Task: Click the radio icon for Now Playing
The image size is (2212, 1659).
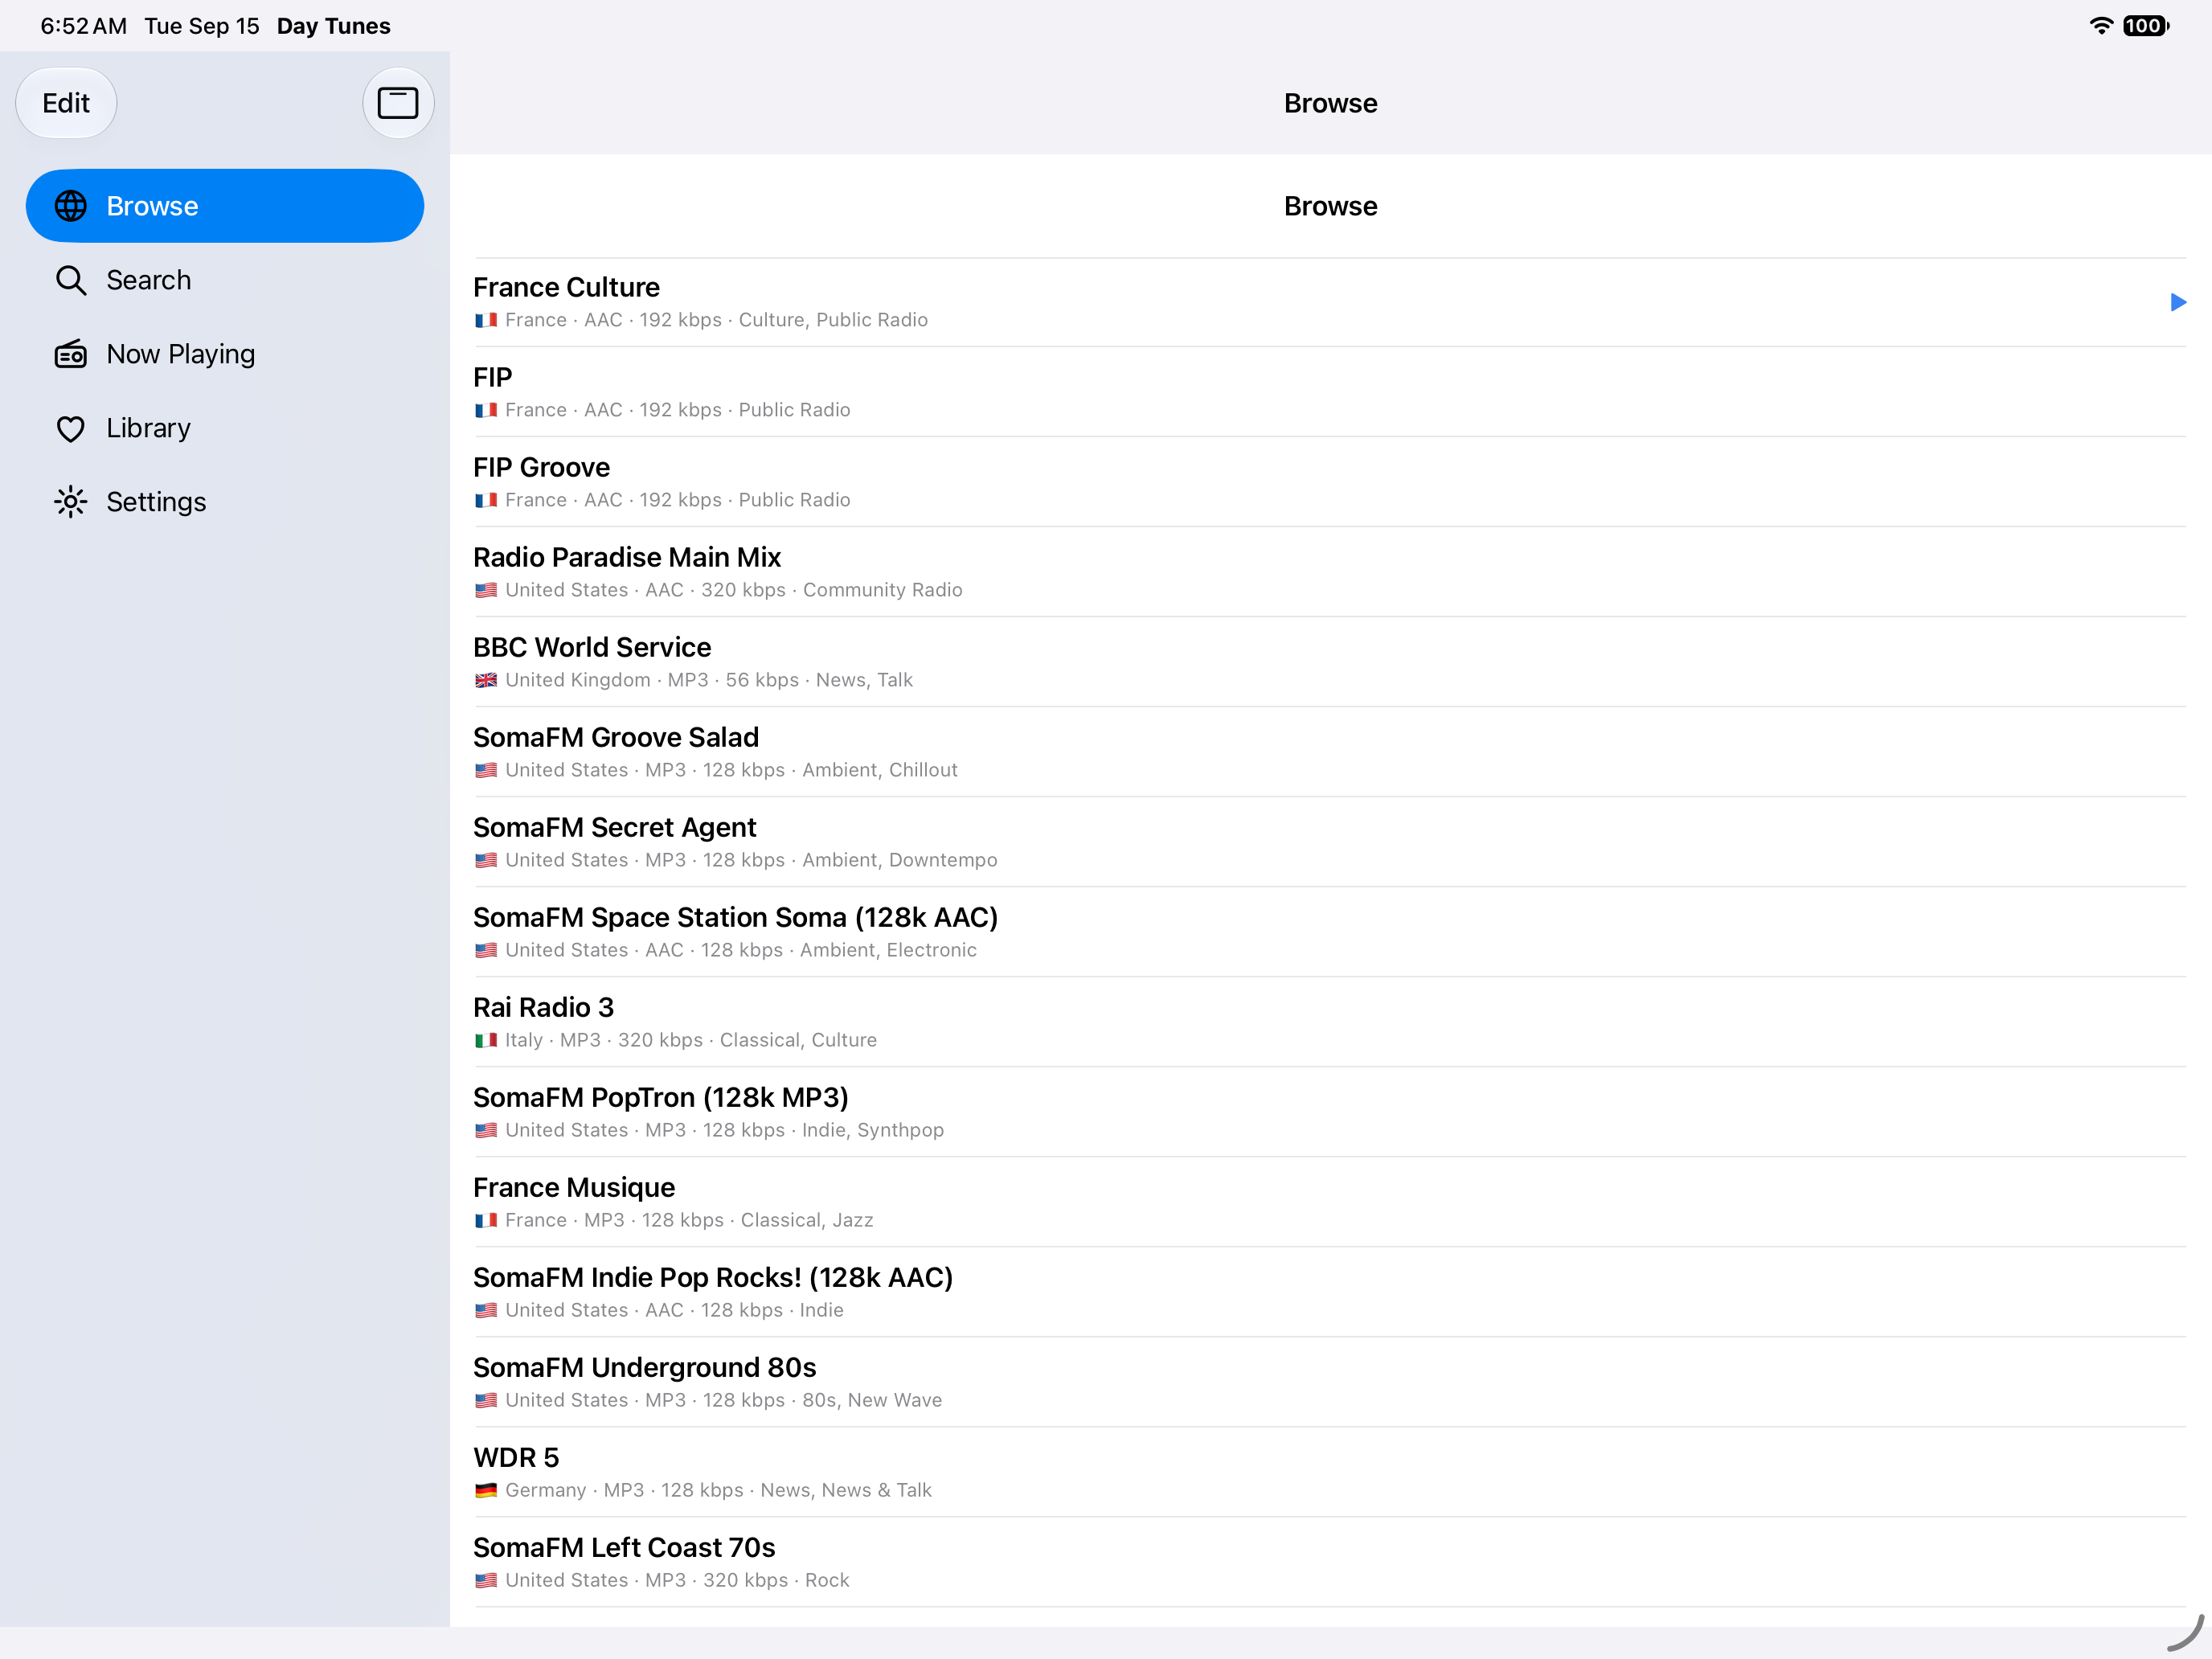Action: [x=70, y=354]
